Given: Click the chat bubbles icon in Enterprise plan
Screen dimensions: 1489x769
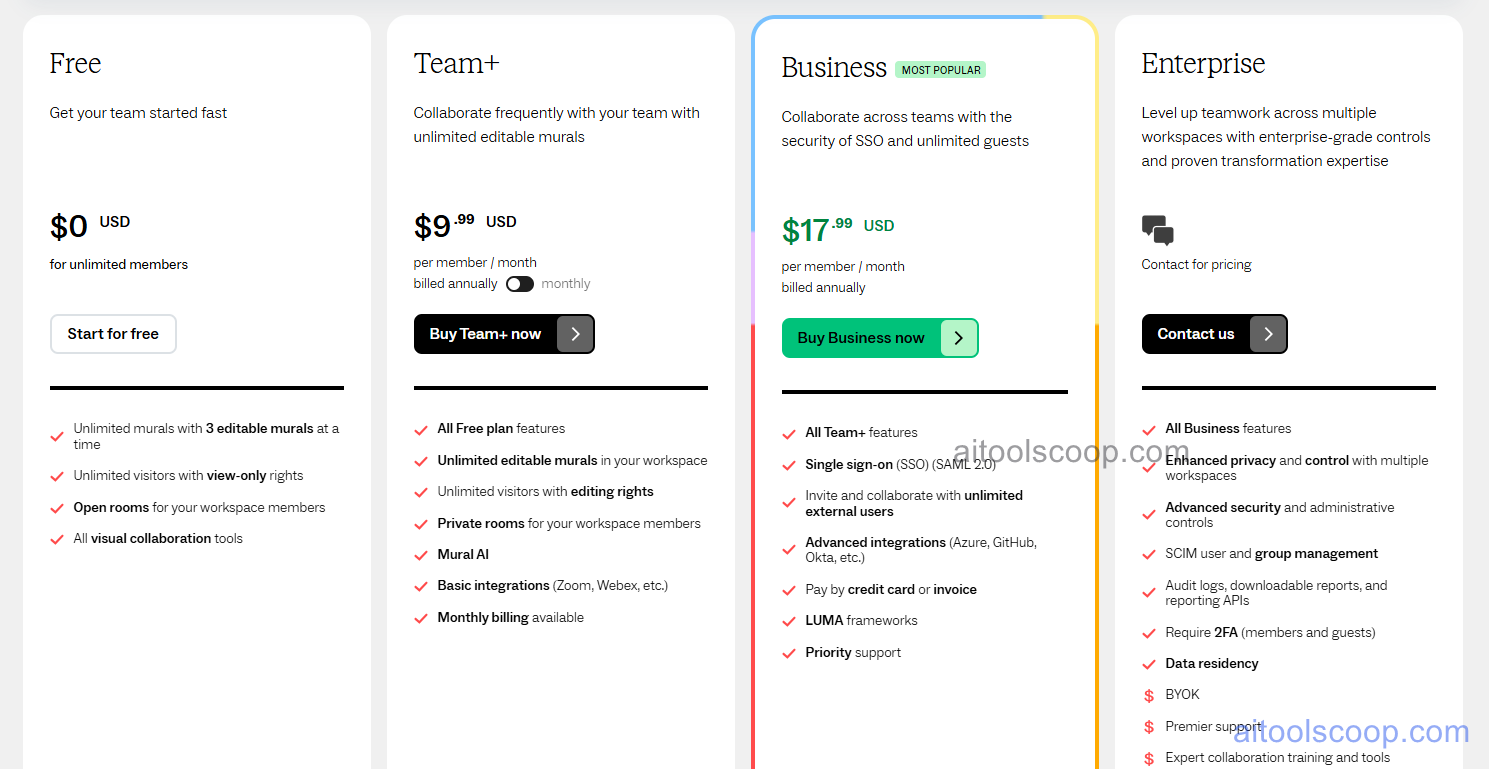Looking at the screenshot, I should (x=1157, y=230).
